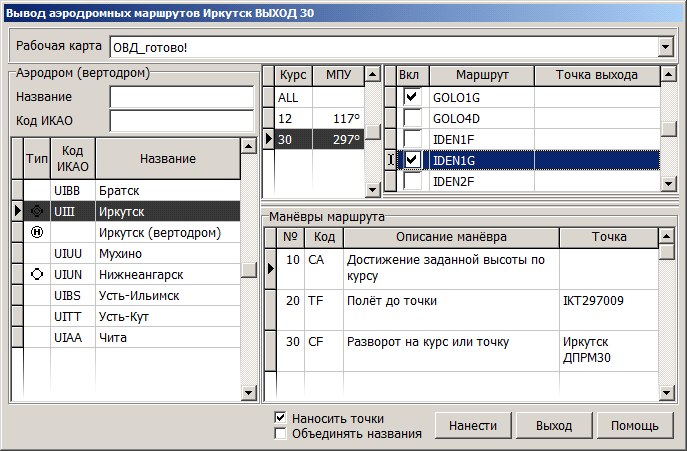
Task: Click the circle type icon for Нижнеангарск
Action: 37,274
